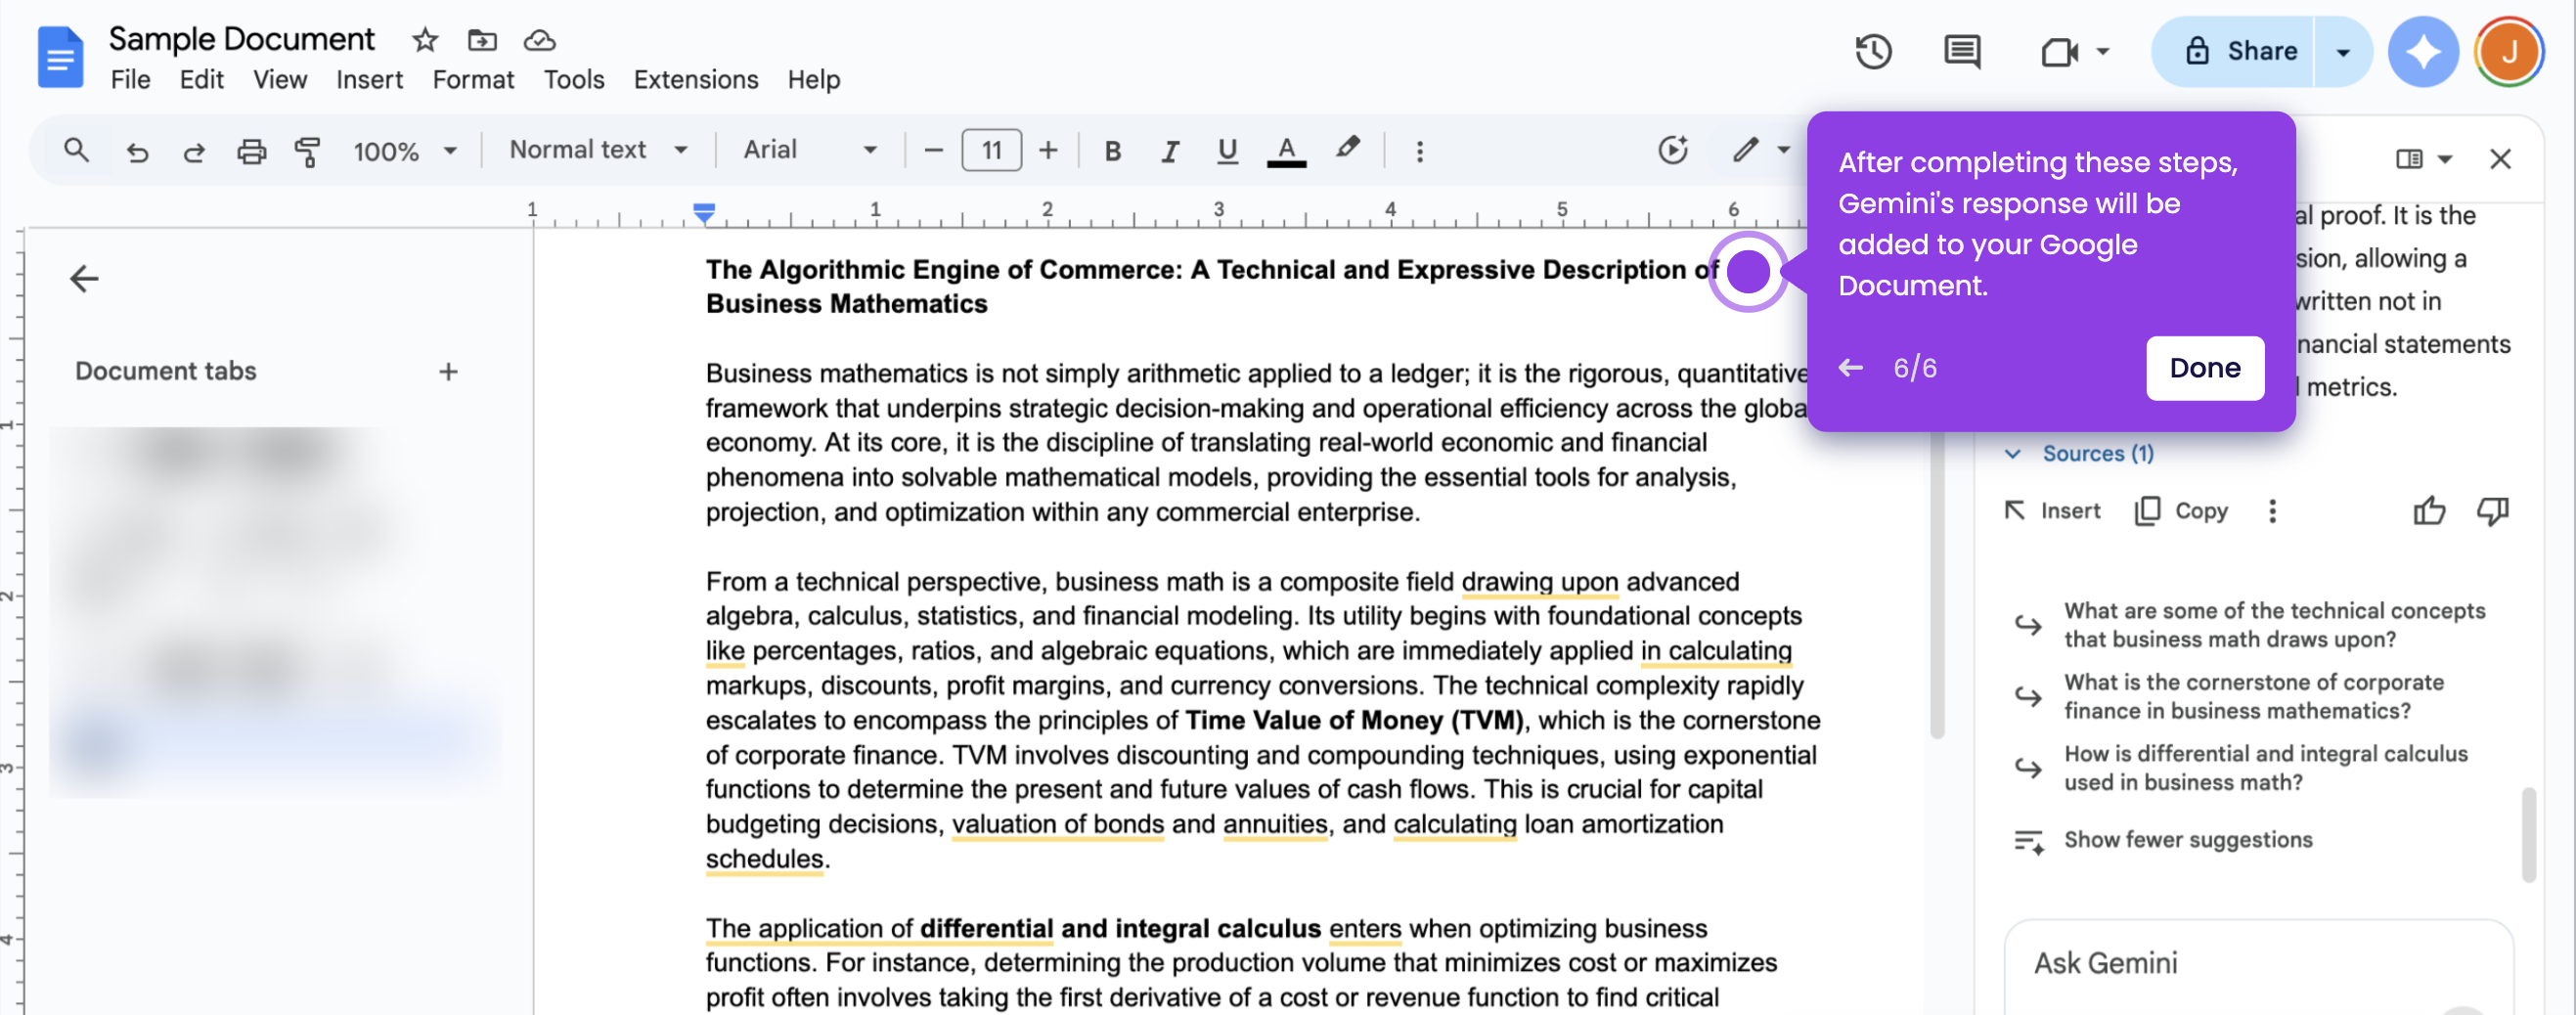Insert Gemini response into document
2576x1015 pixels.
[2052, 511]
